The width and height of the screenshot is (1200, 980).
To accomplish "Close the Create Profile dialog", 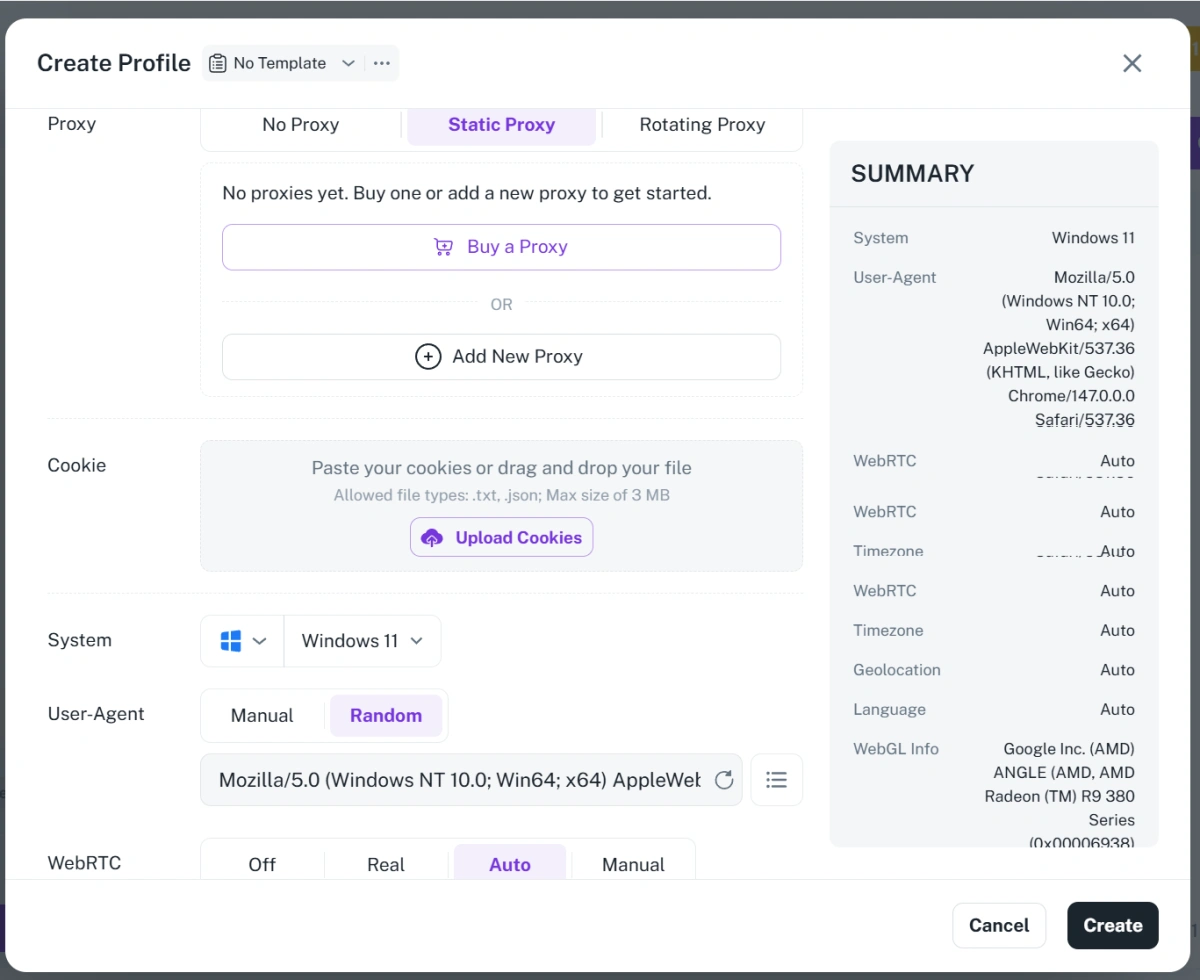I will coord(1132,63).
